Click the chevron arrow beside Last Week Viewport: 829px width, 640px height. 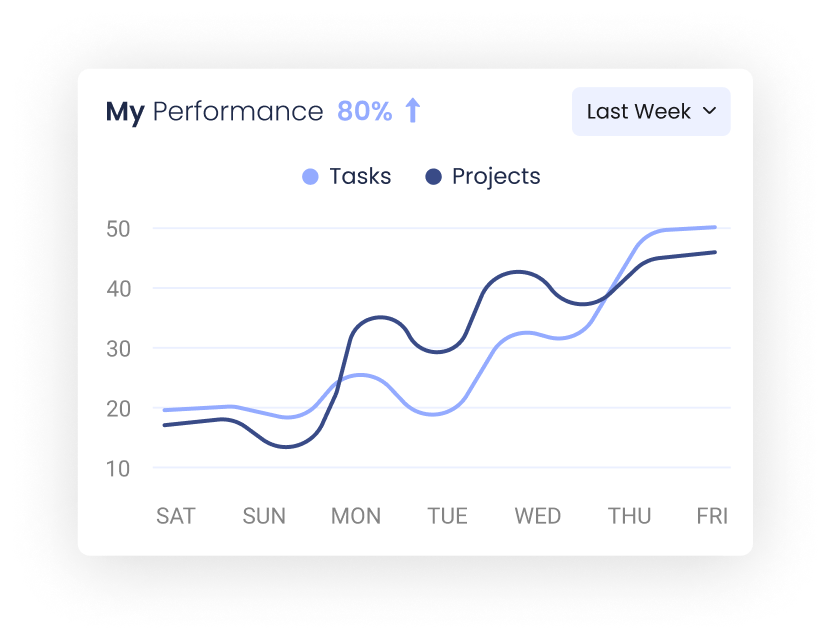pyautogui.click(x=710, y=111)
